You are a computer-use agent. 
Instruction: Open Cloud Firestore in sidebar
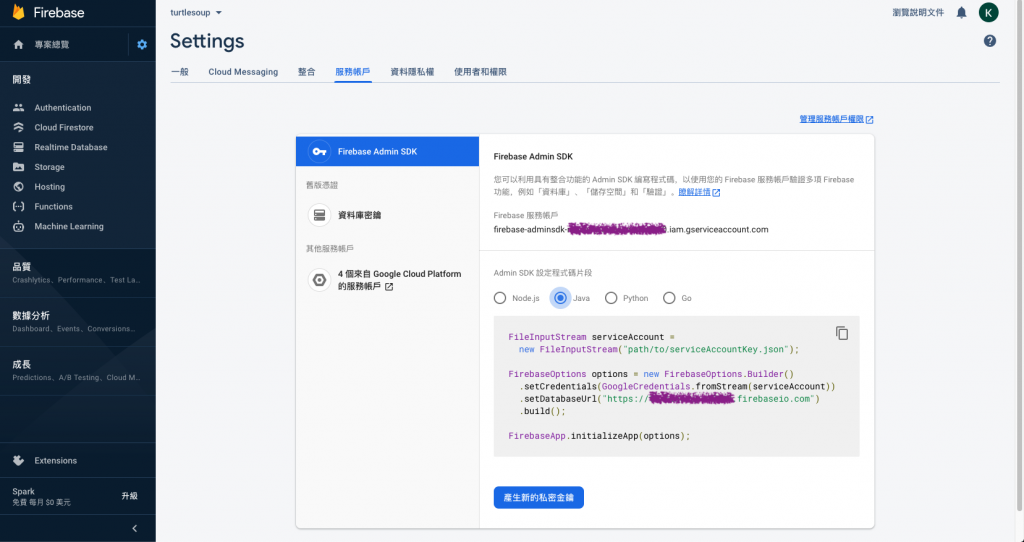point(64,127)
